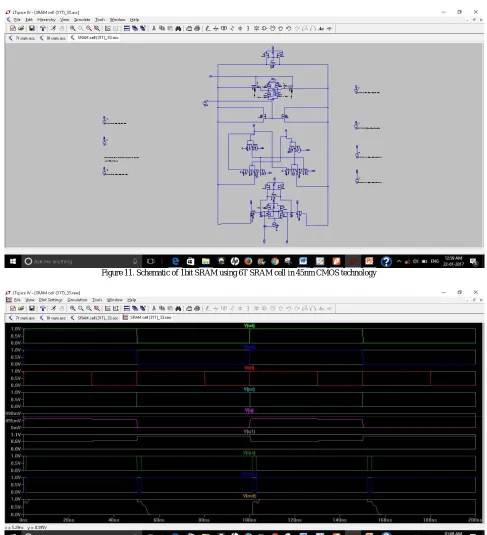The width and height of the screenshot is (487, 535).
Task: Place Diode from upper toolbar
Action: (x=256, y=28)
